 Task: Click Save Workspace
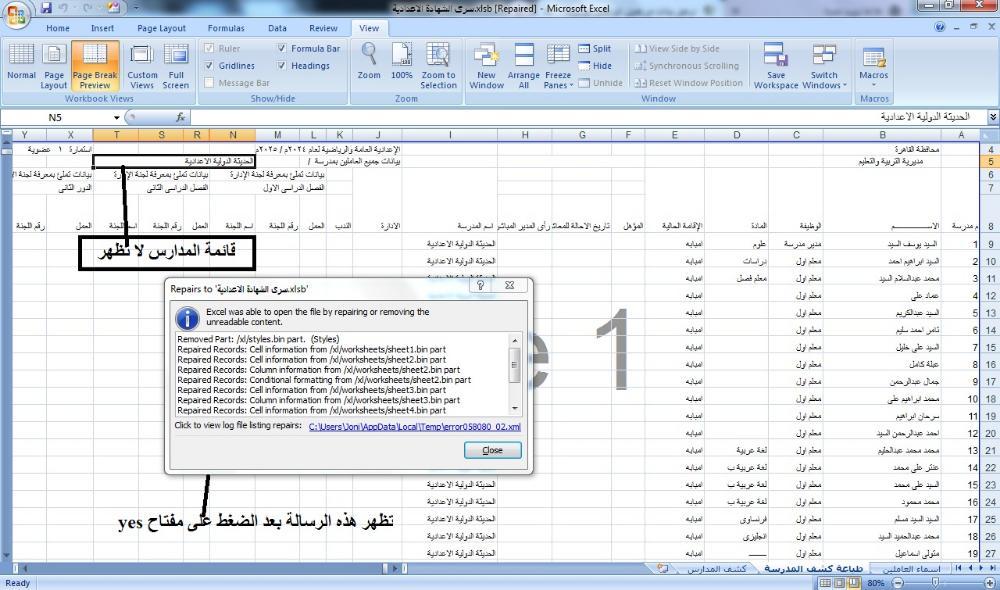pyautogui.click(x=776, y=66)
